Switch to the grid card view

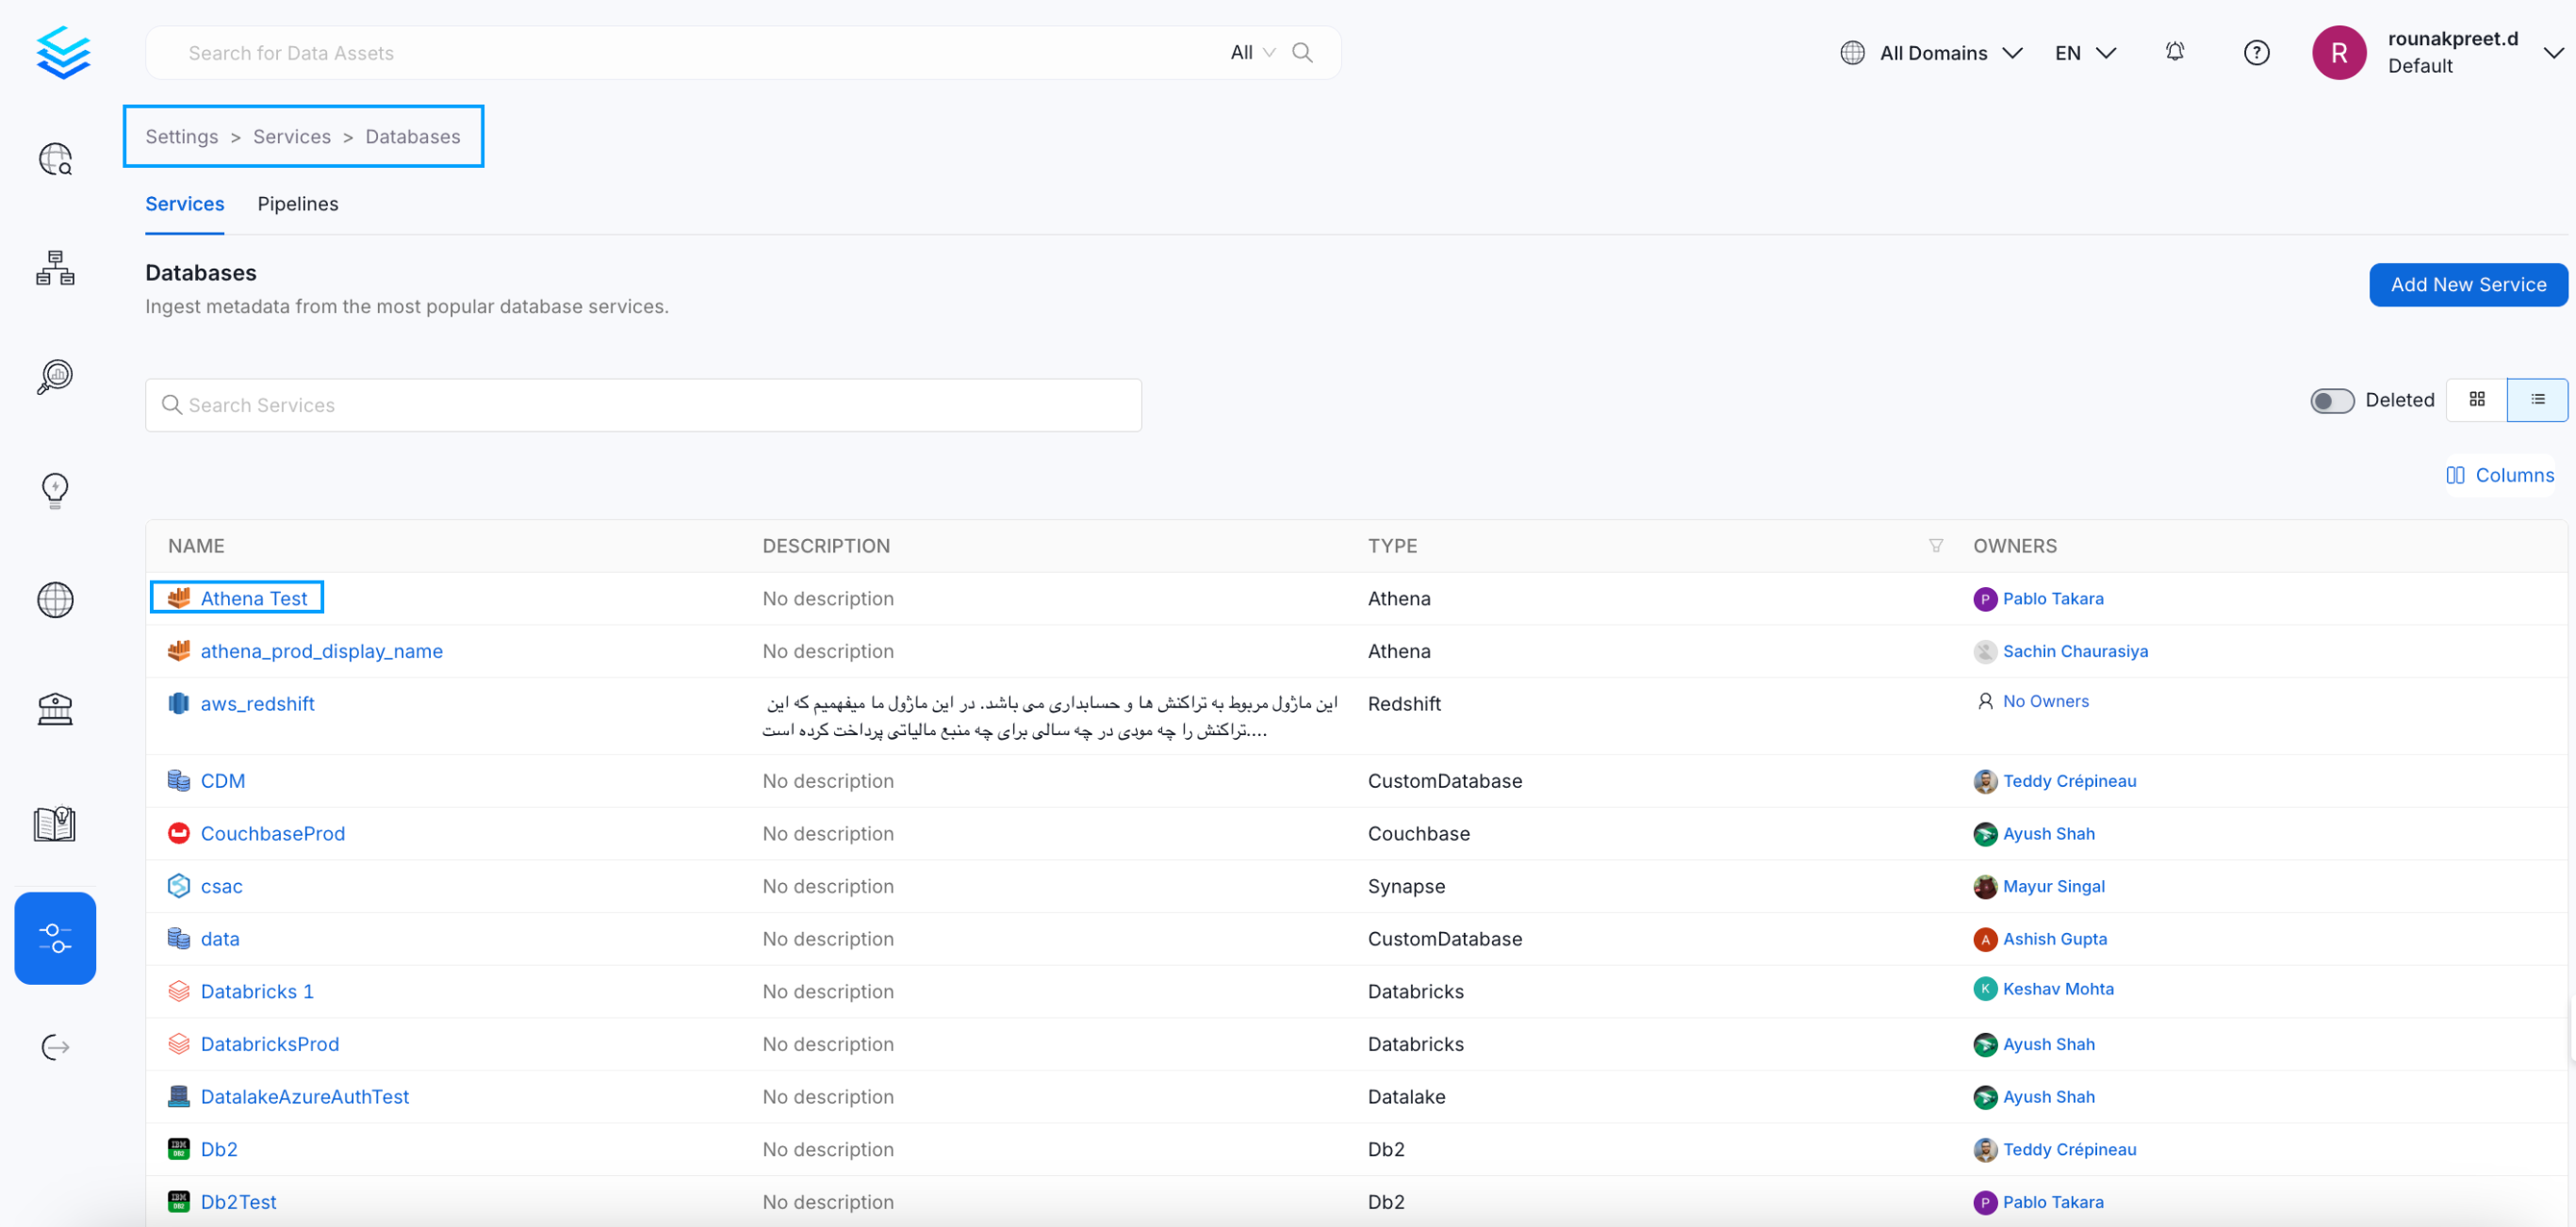point(2476,400)
